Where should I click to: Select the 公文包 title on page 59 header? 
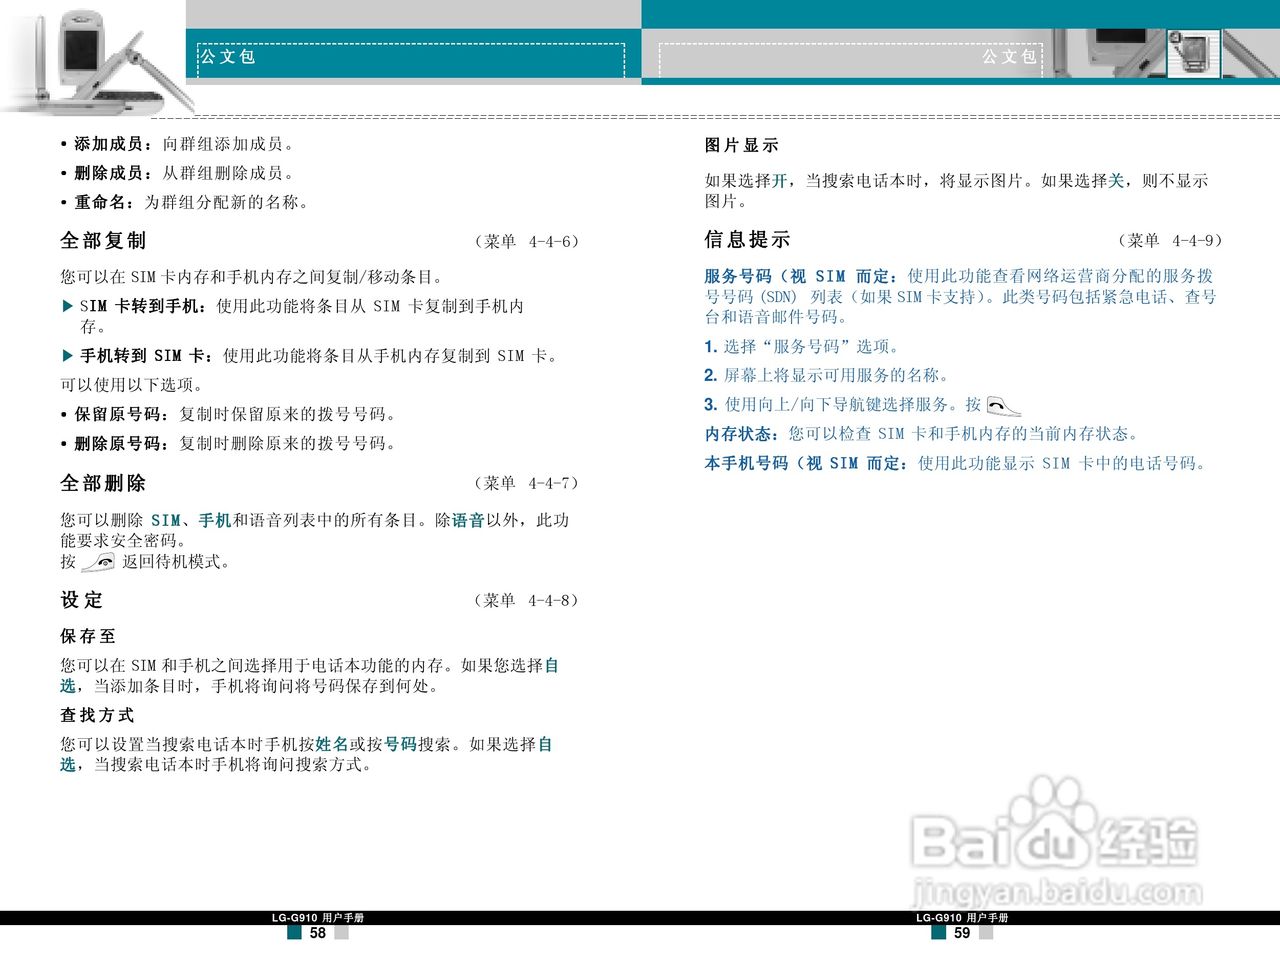coord(1009,57)
